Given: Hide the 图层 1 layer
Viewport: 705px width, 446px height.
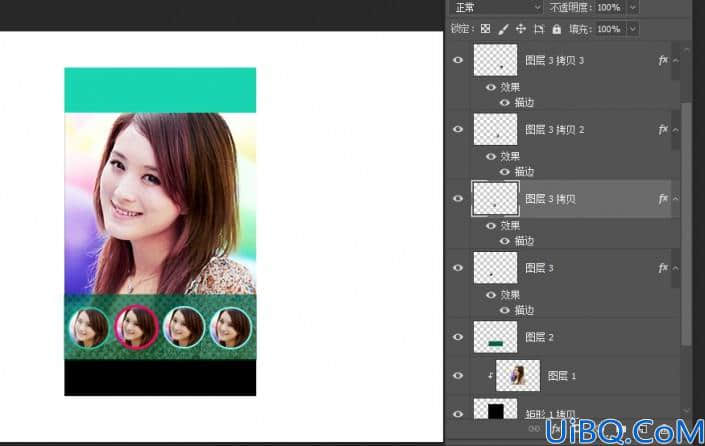Looking at the screenshot, I should click(x=458, y=375).
